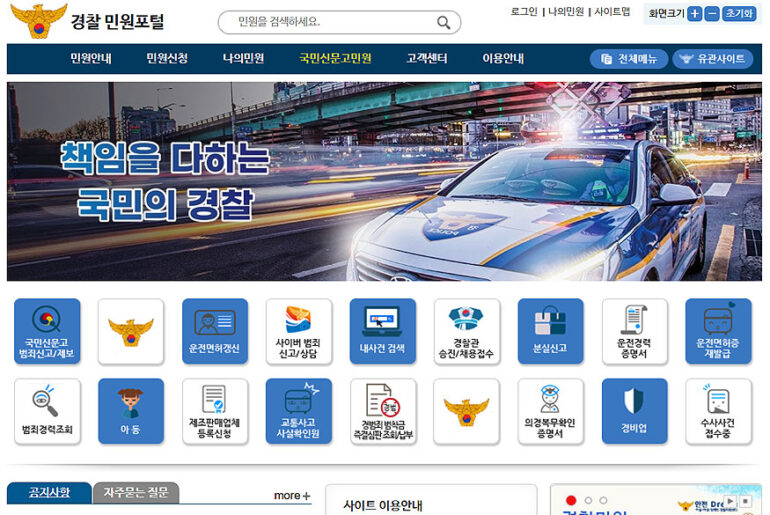The image size is (770, 515).
Task: Click the 교통사고 사실확인원 icon
Action: 298,411
